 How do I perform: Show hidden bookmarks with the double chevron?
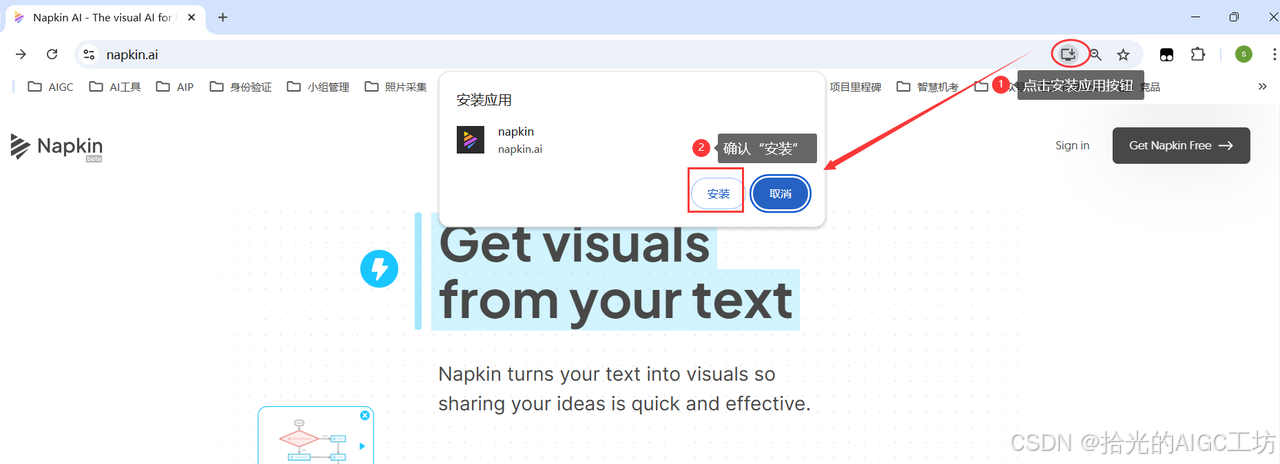[x=1262, y=87]
